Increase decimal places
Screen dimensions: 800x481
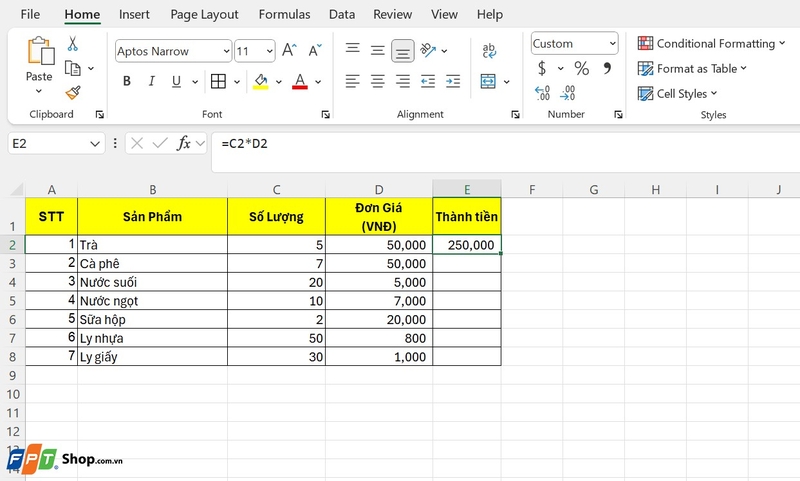click(x=542, y=93)
